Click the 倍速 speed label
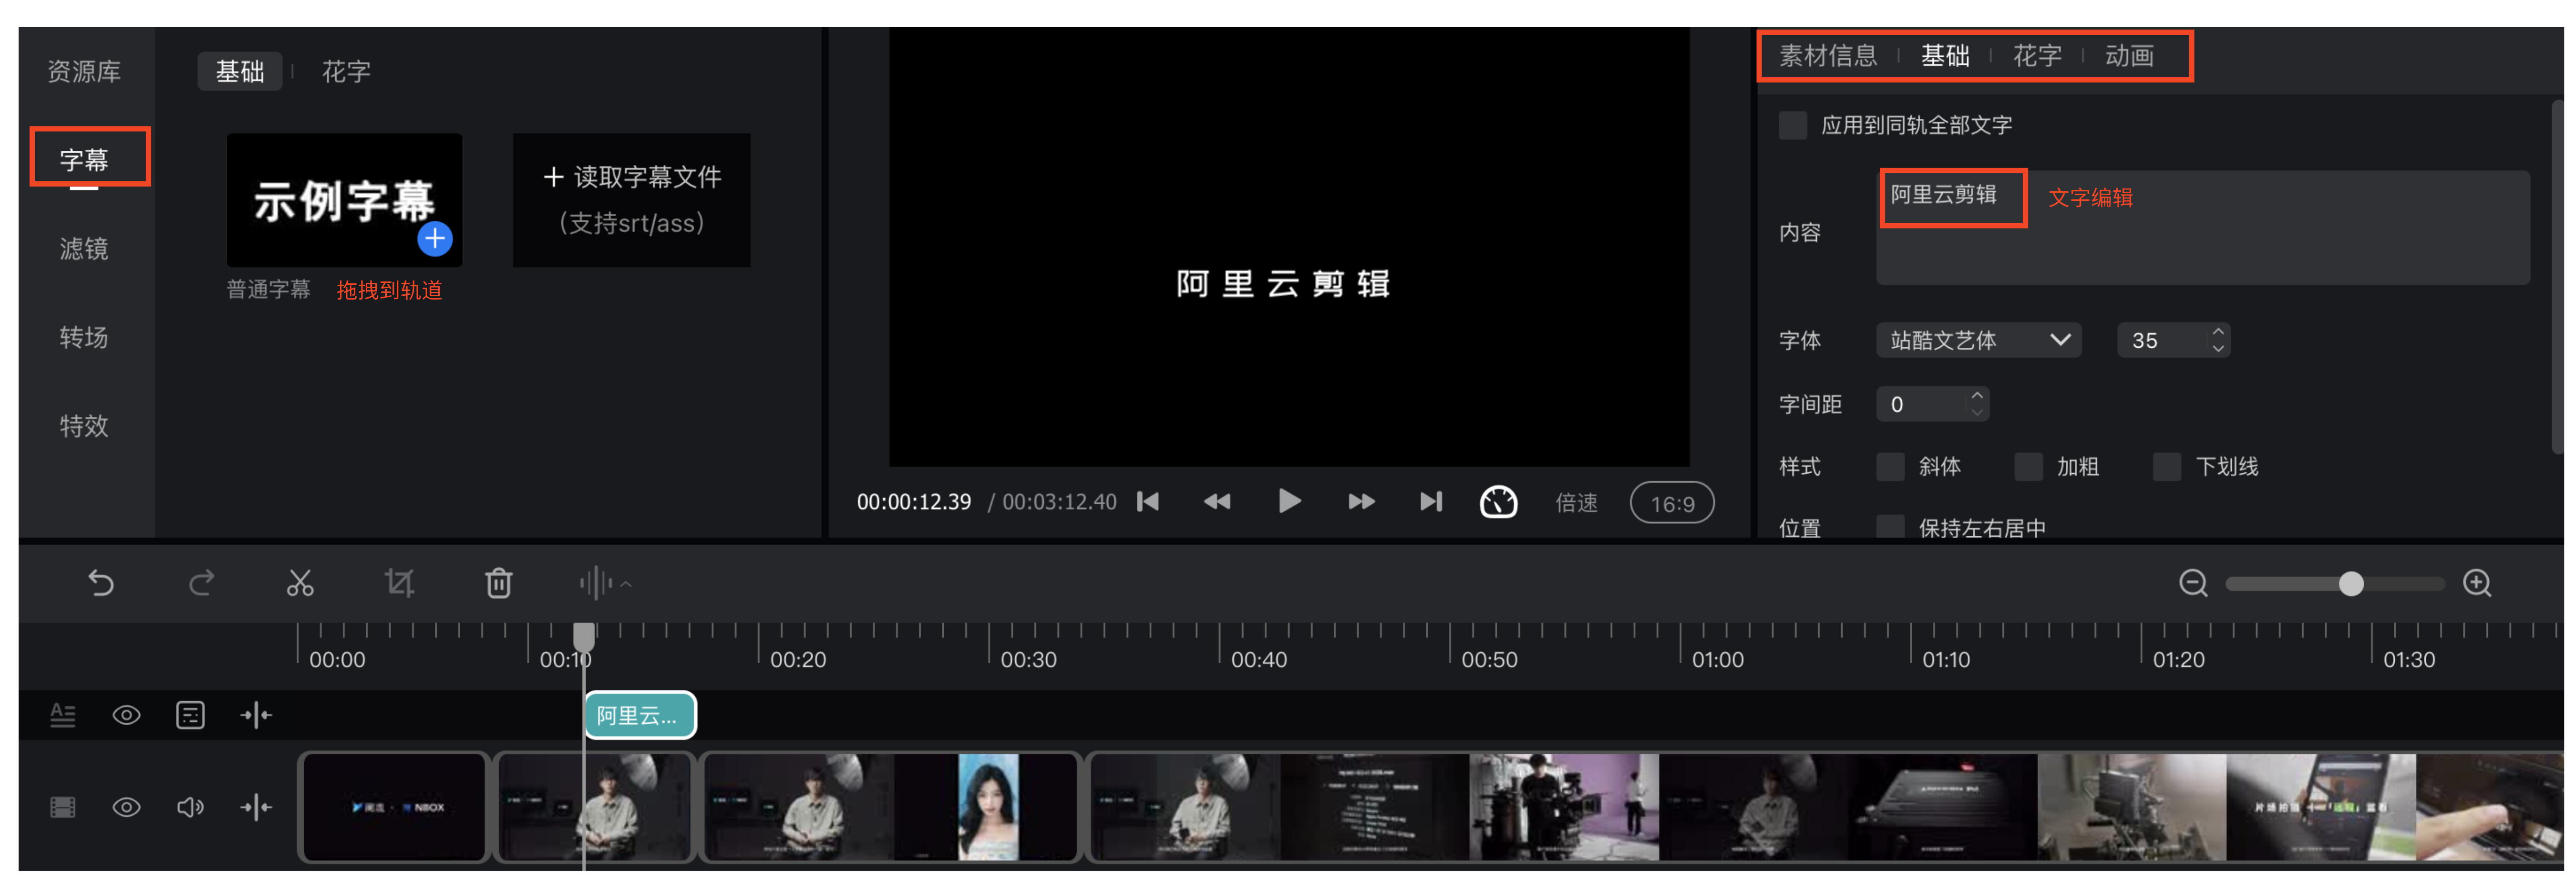Screen dimensions: 2576x883 pos(1576,502)
